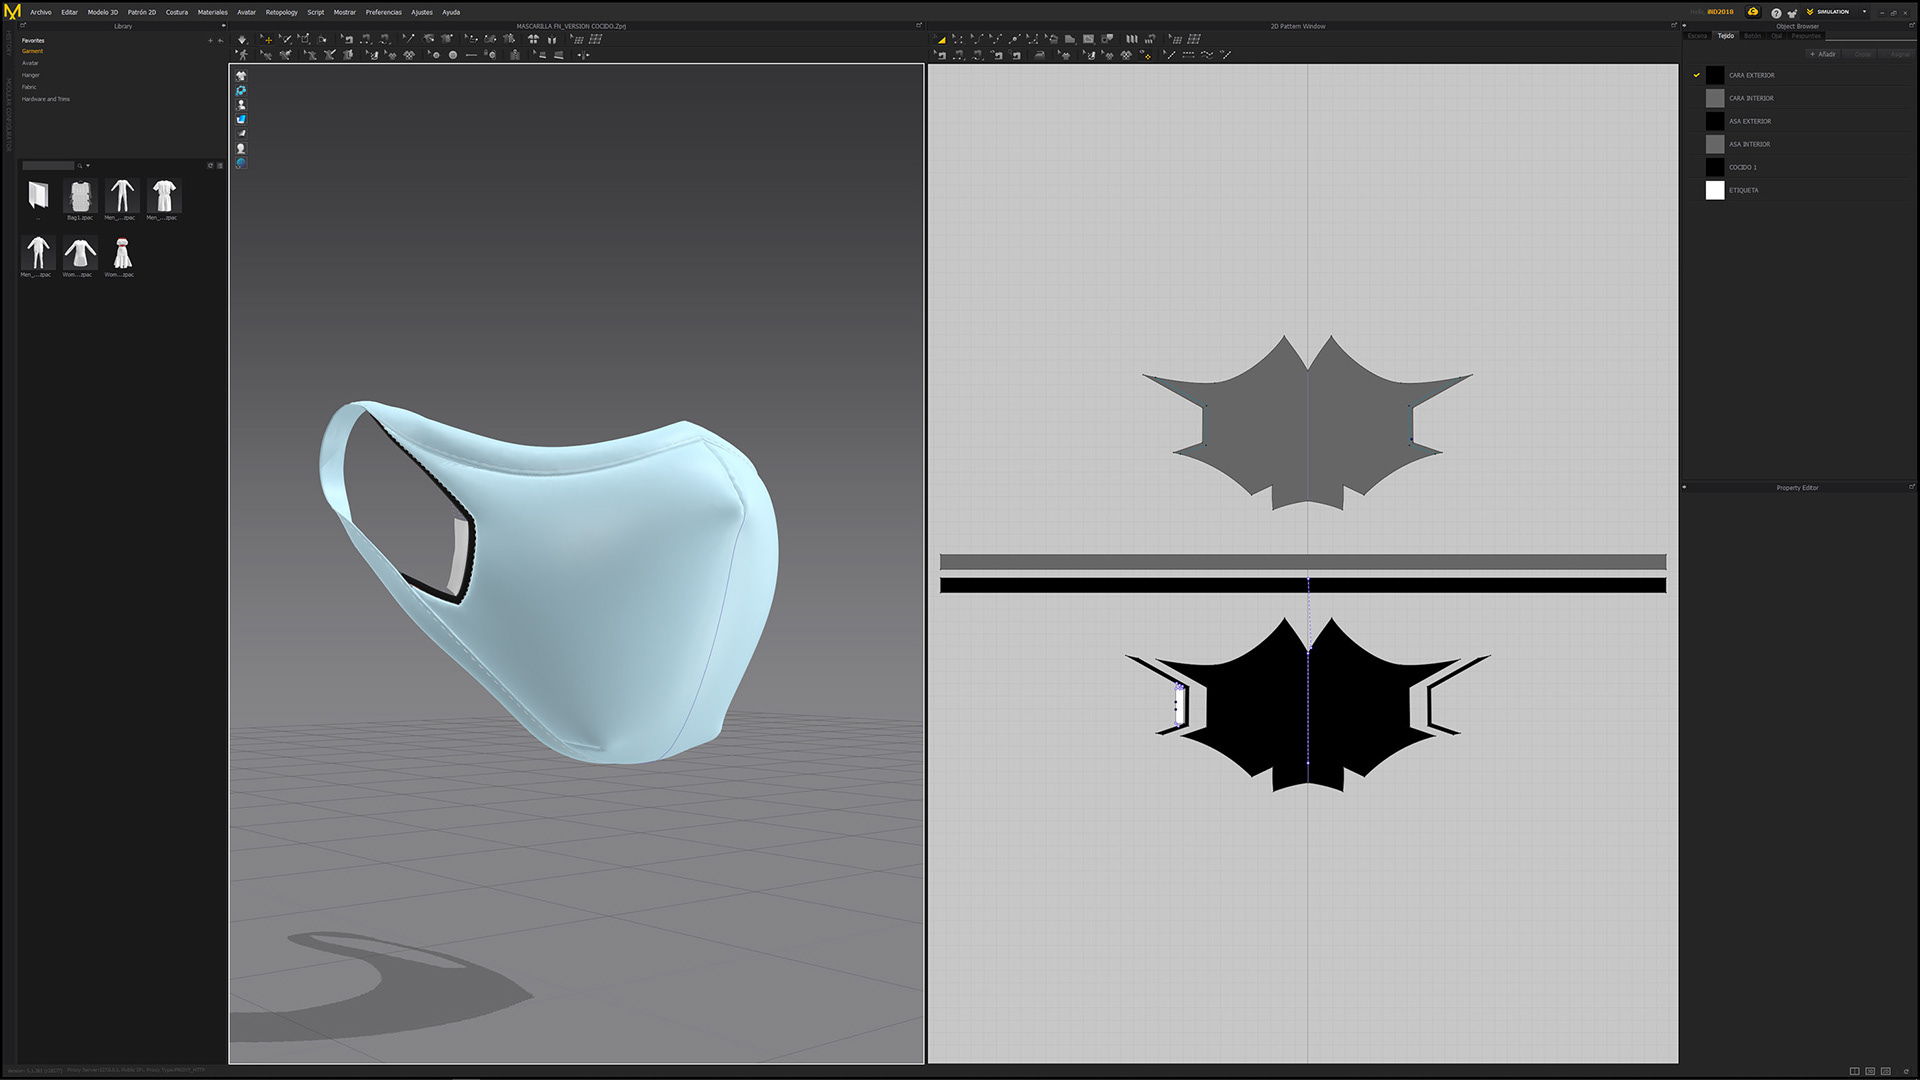Switch to the Escena tab
Screen dimensions: 1920x1080
point(1697,36)
